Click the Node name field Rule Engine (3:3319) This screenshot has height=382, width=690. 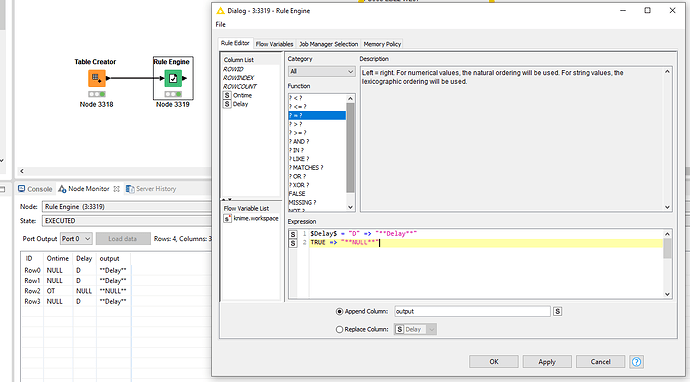click(127, 206)
